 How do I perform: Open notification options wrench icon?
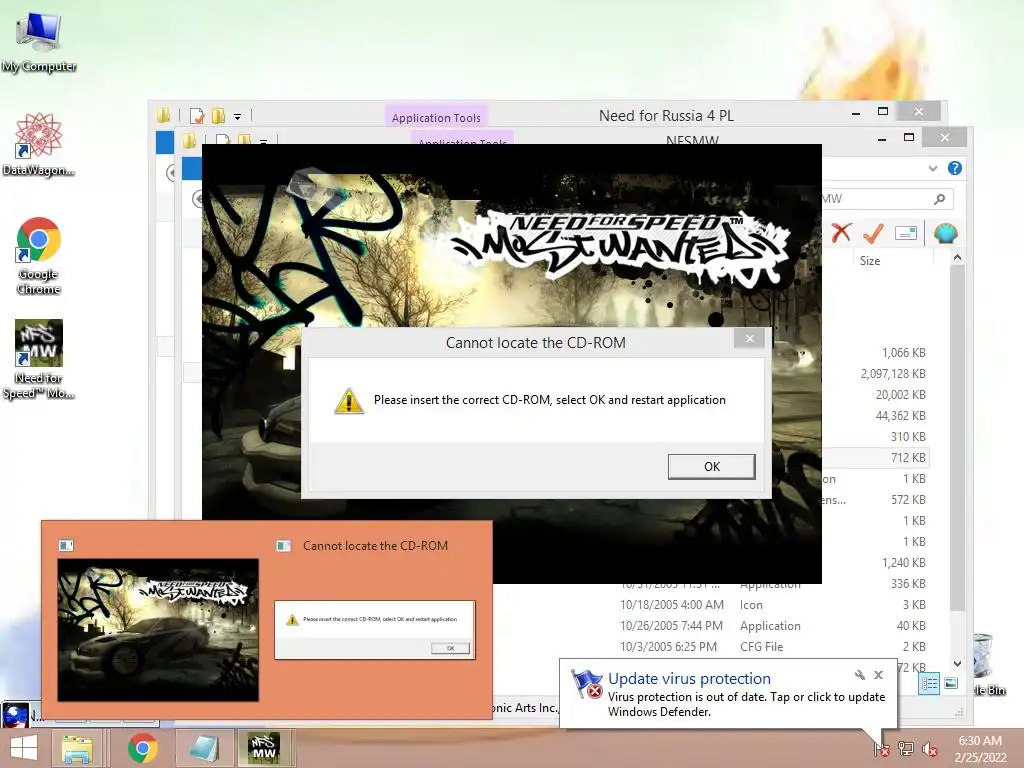click(859, 675)
